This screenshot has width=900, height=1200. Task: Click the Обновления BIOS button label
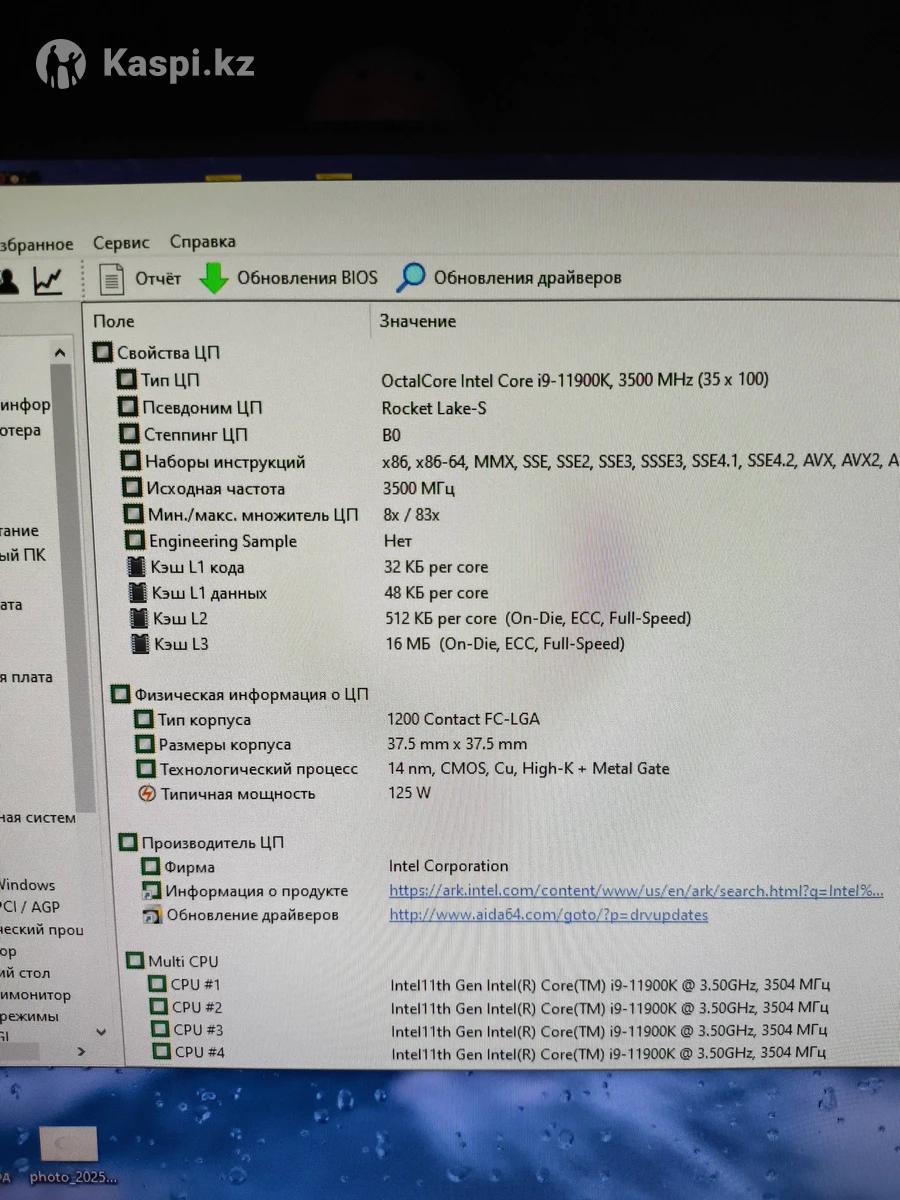point(306,278)
